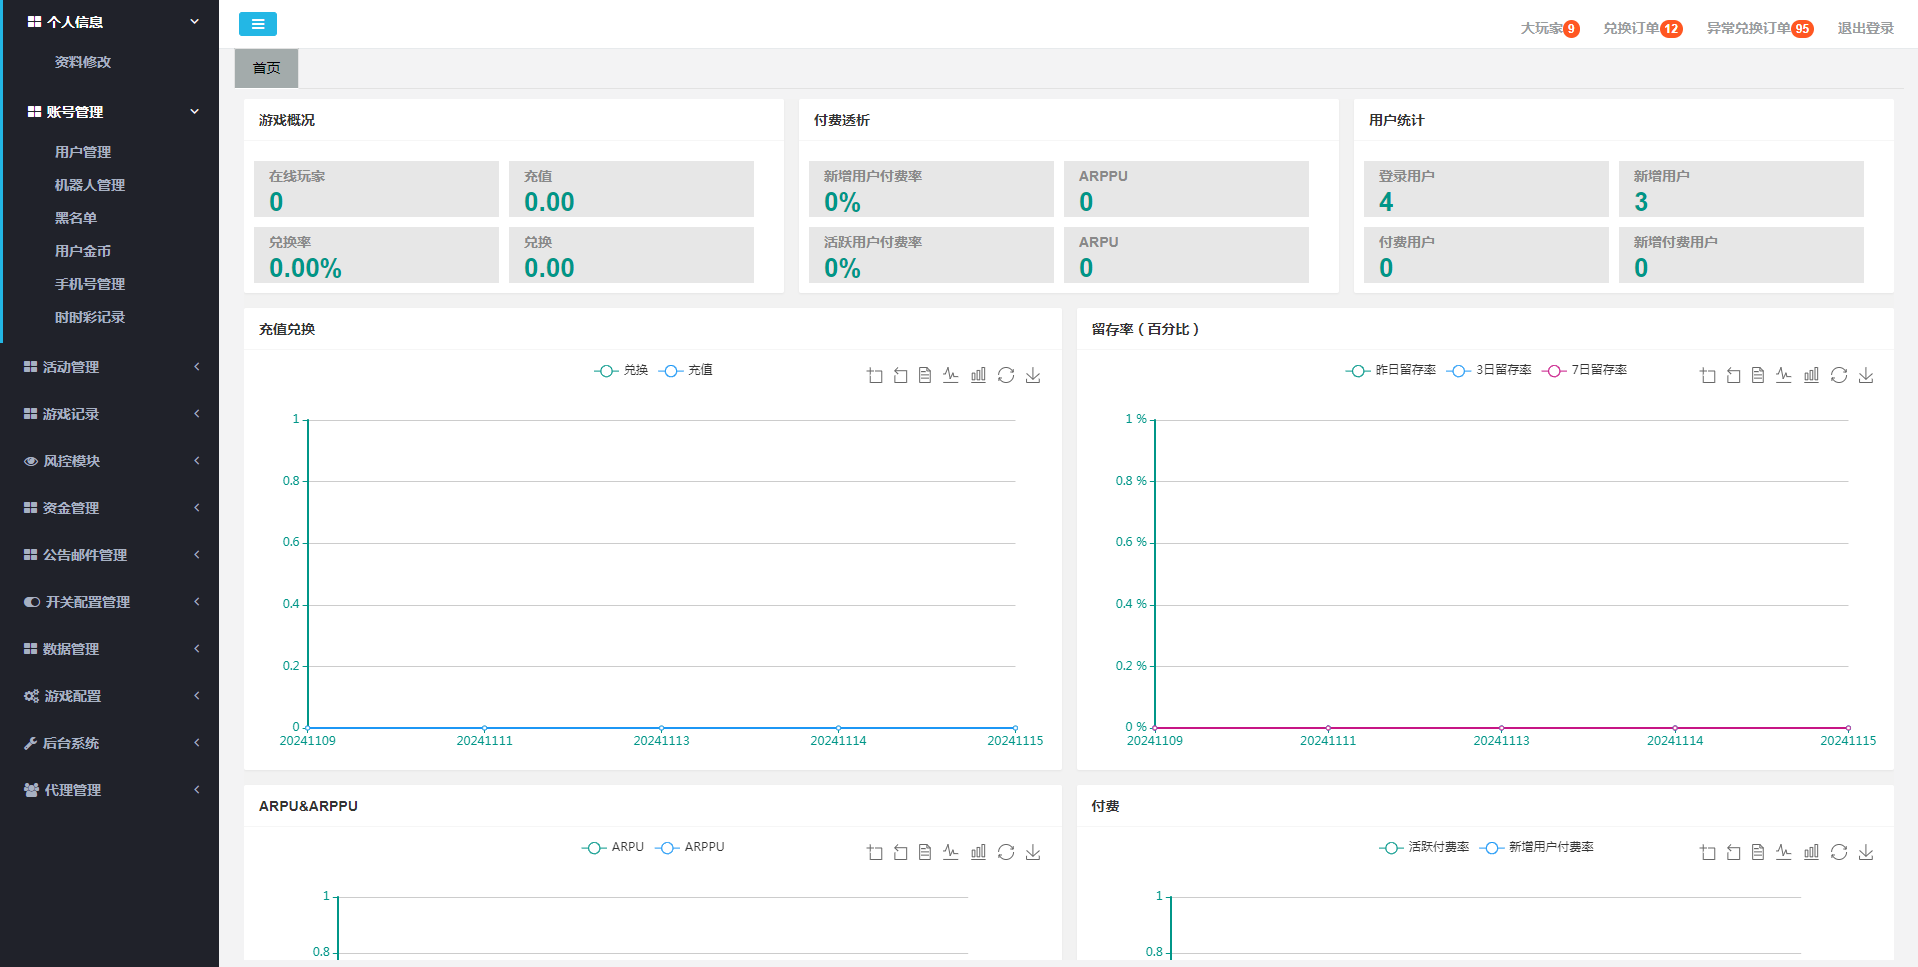The height and width of the screenshot is (967, 1918).
Task: Enable area zoom on the 留存率 chart
Action: (1708, 375)
